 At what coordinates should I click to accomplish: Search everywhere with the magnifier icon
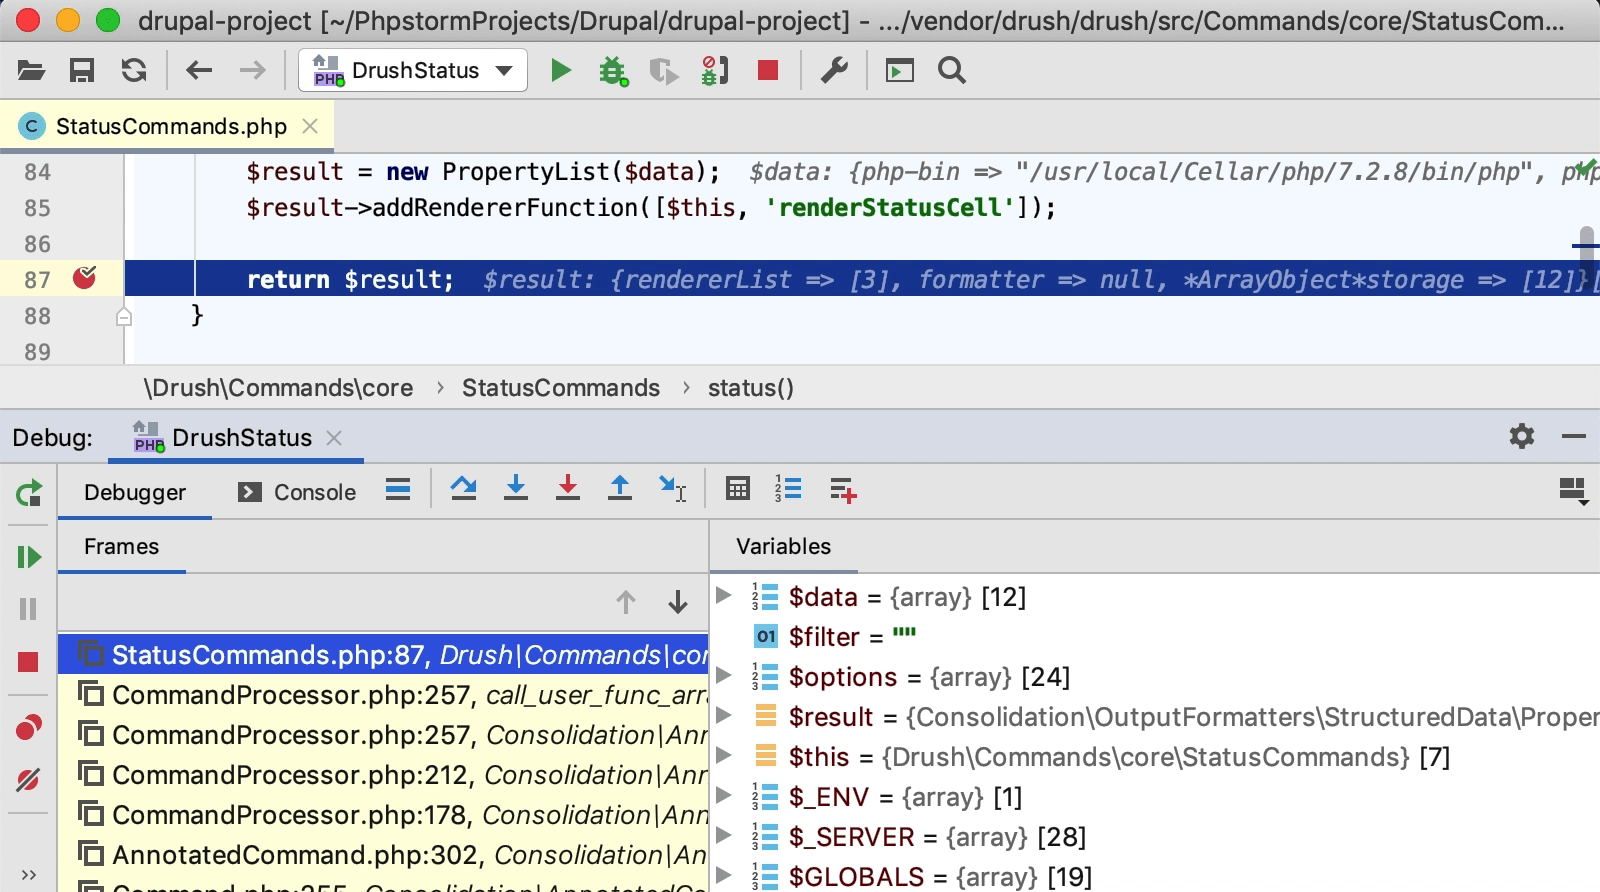[x=952, y=70]
